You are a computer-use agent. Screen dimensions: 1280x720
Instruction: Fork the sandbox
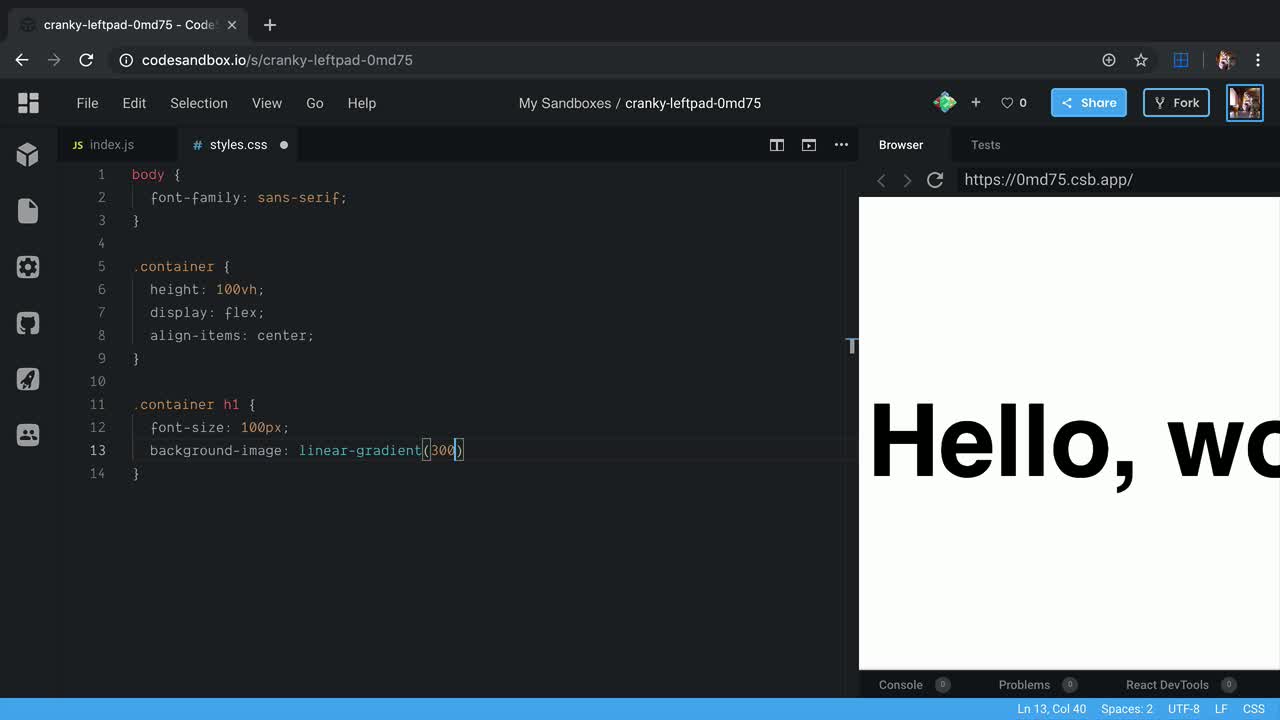pos(1176,102)
